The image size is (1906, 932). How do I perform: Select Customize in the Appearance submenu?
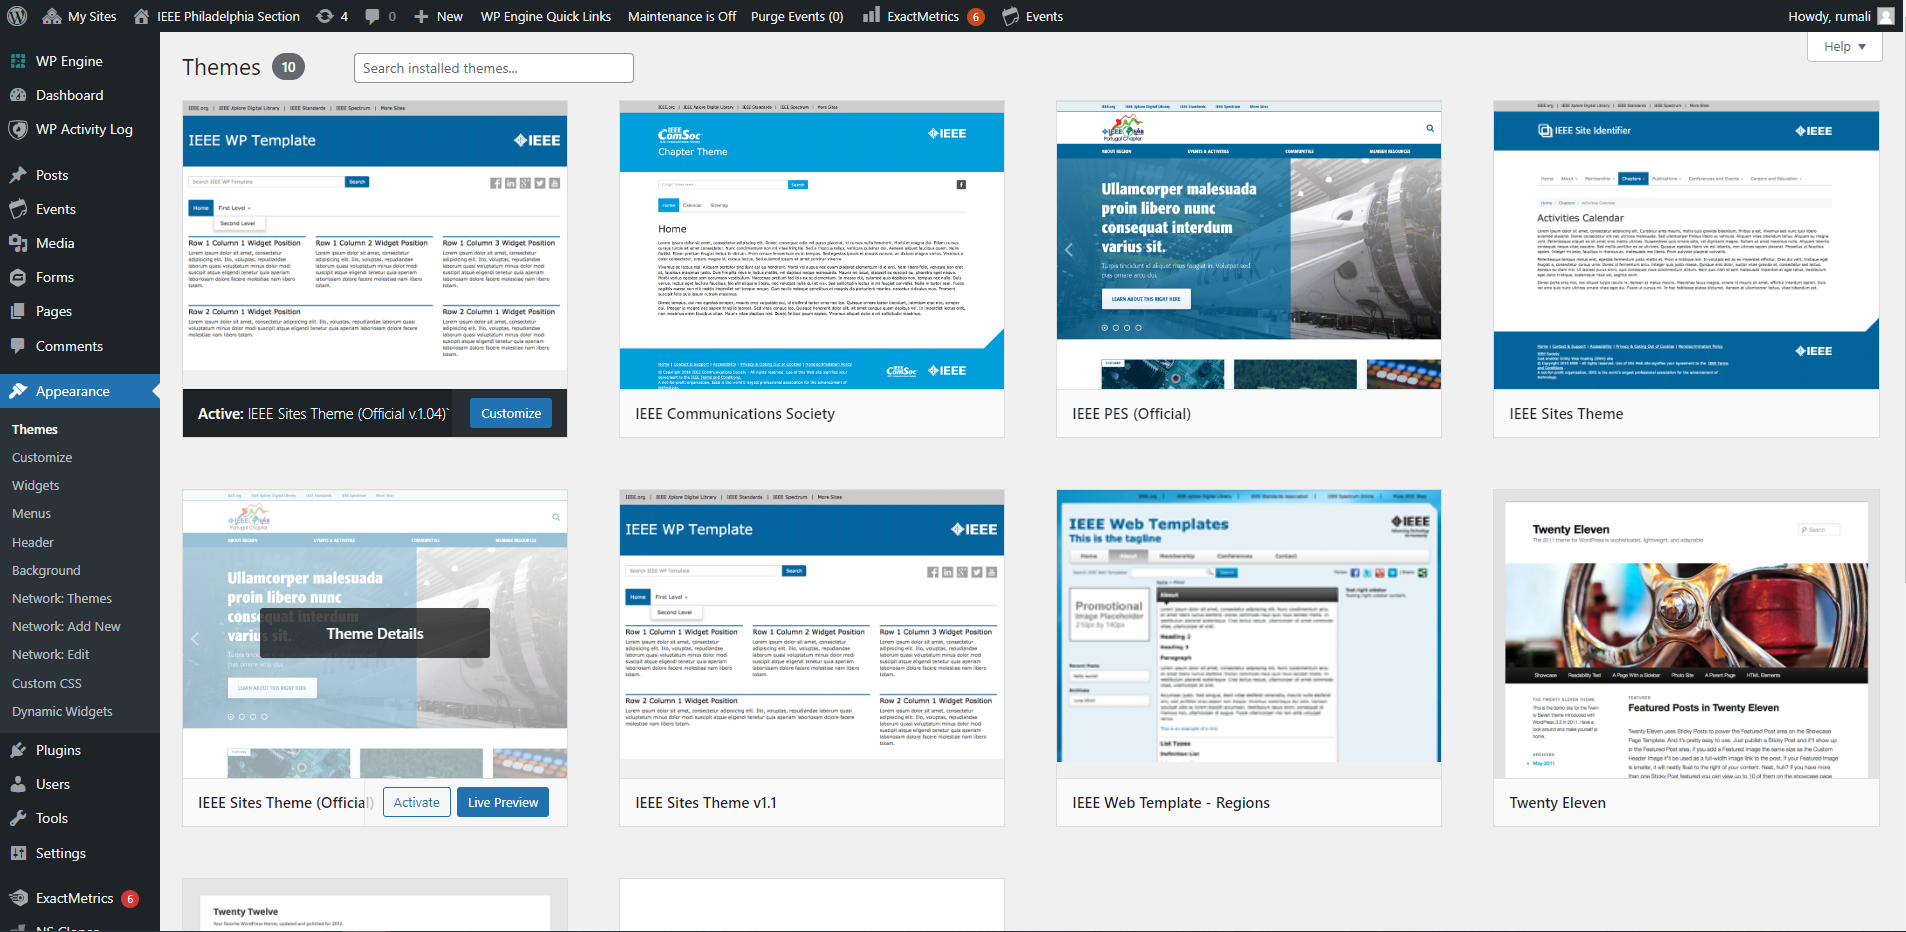(41, 456)
